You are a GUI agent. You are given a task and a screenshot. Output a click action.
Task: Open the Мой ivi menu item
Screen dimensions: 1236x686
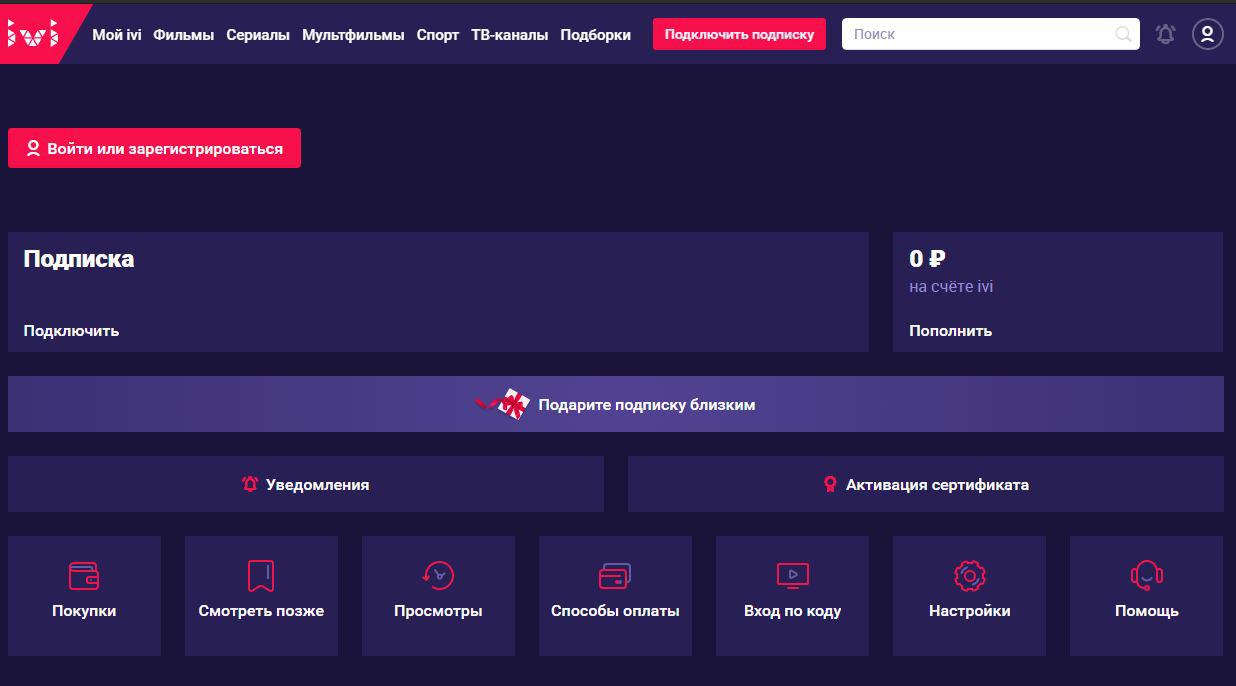tap(117, 34)
